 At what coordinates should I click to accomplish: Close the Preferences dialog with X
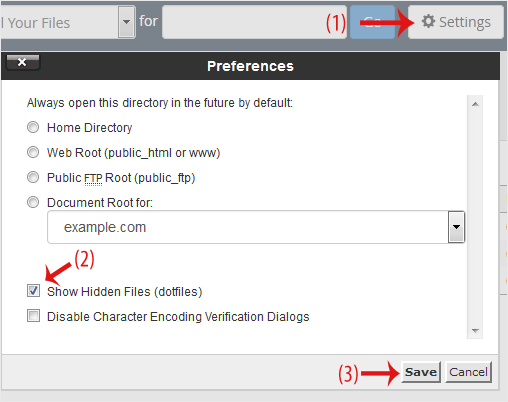23,62
